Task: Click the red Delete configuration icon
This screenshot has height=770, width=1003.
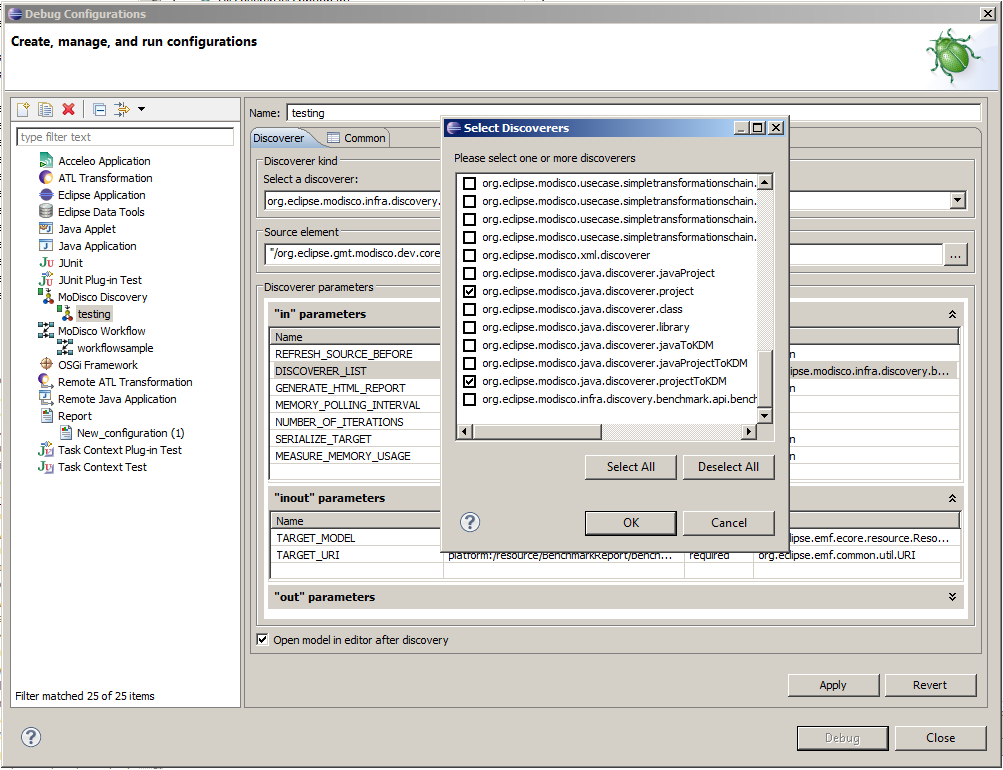Action: click(68, 109)
